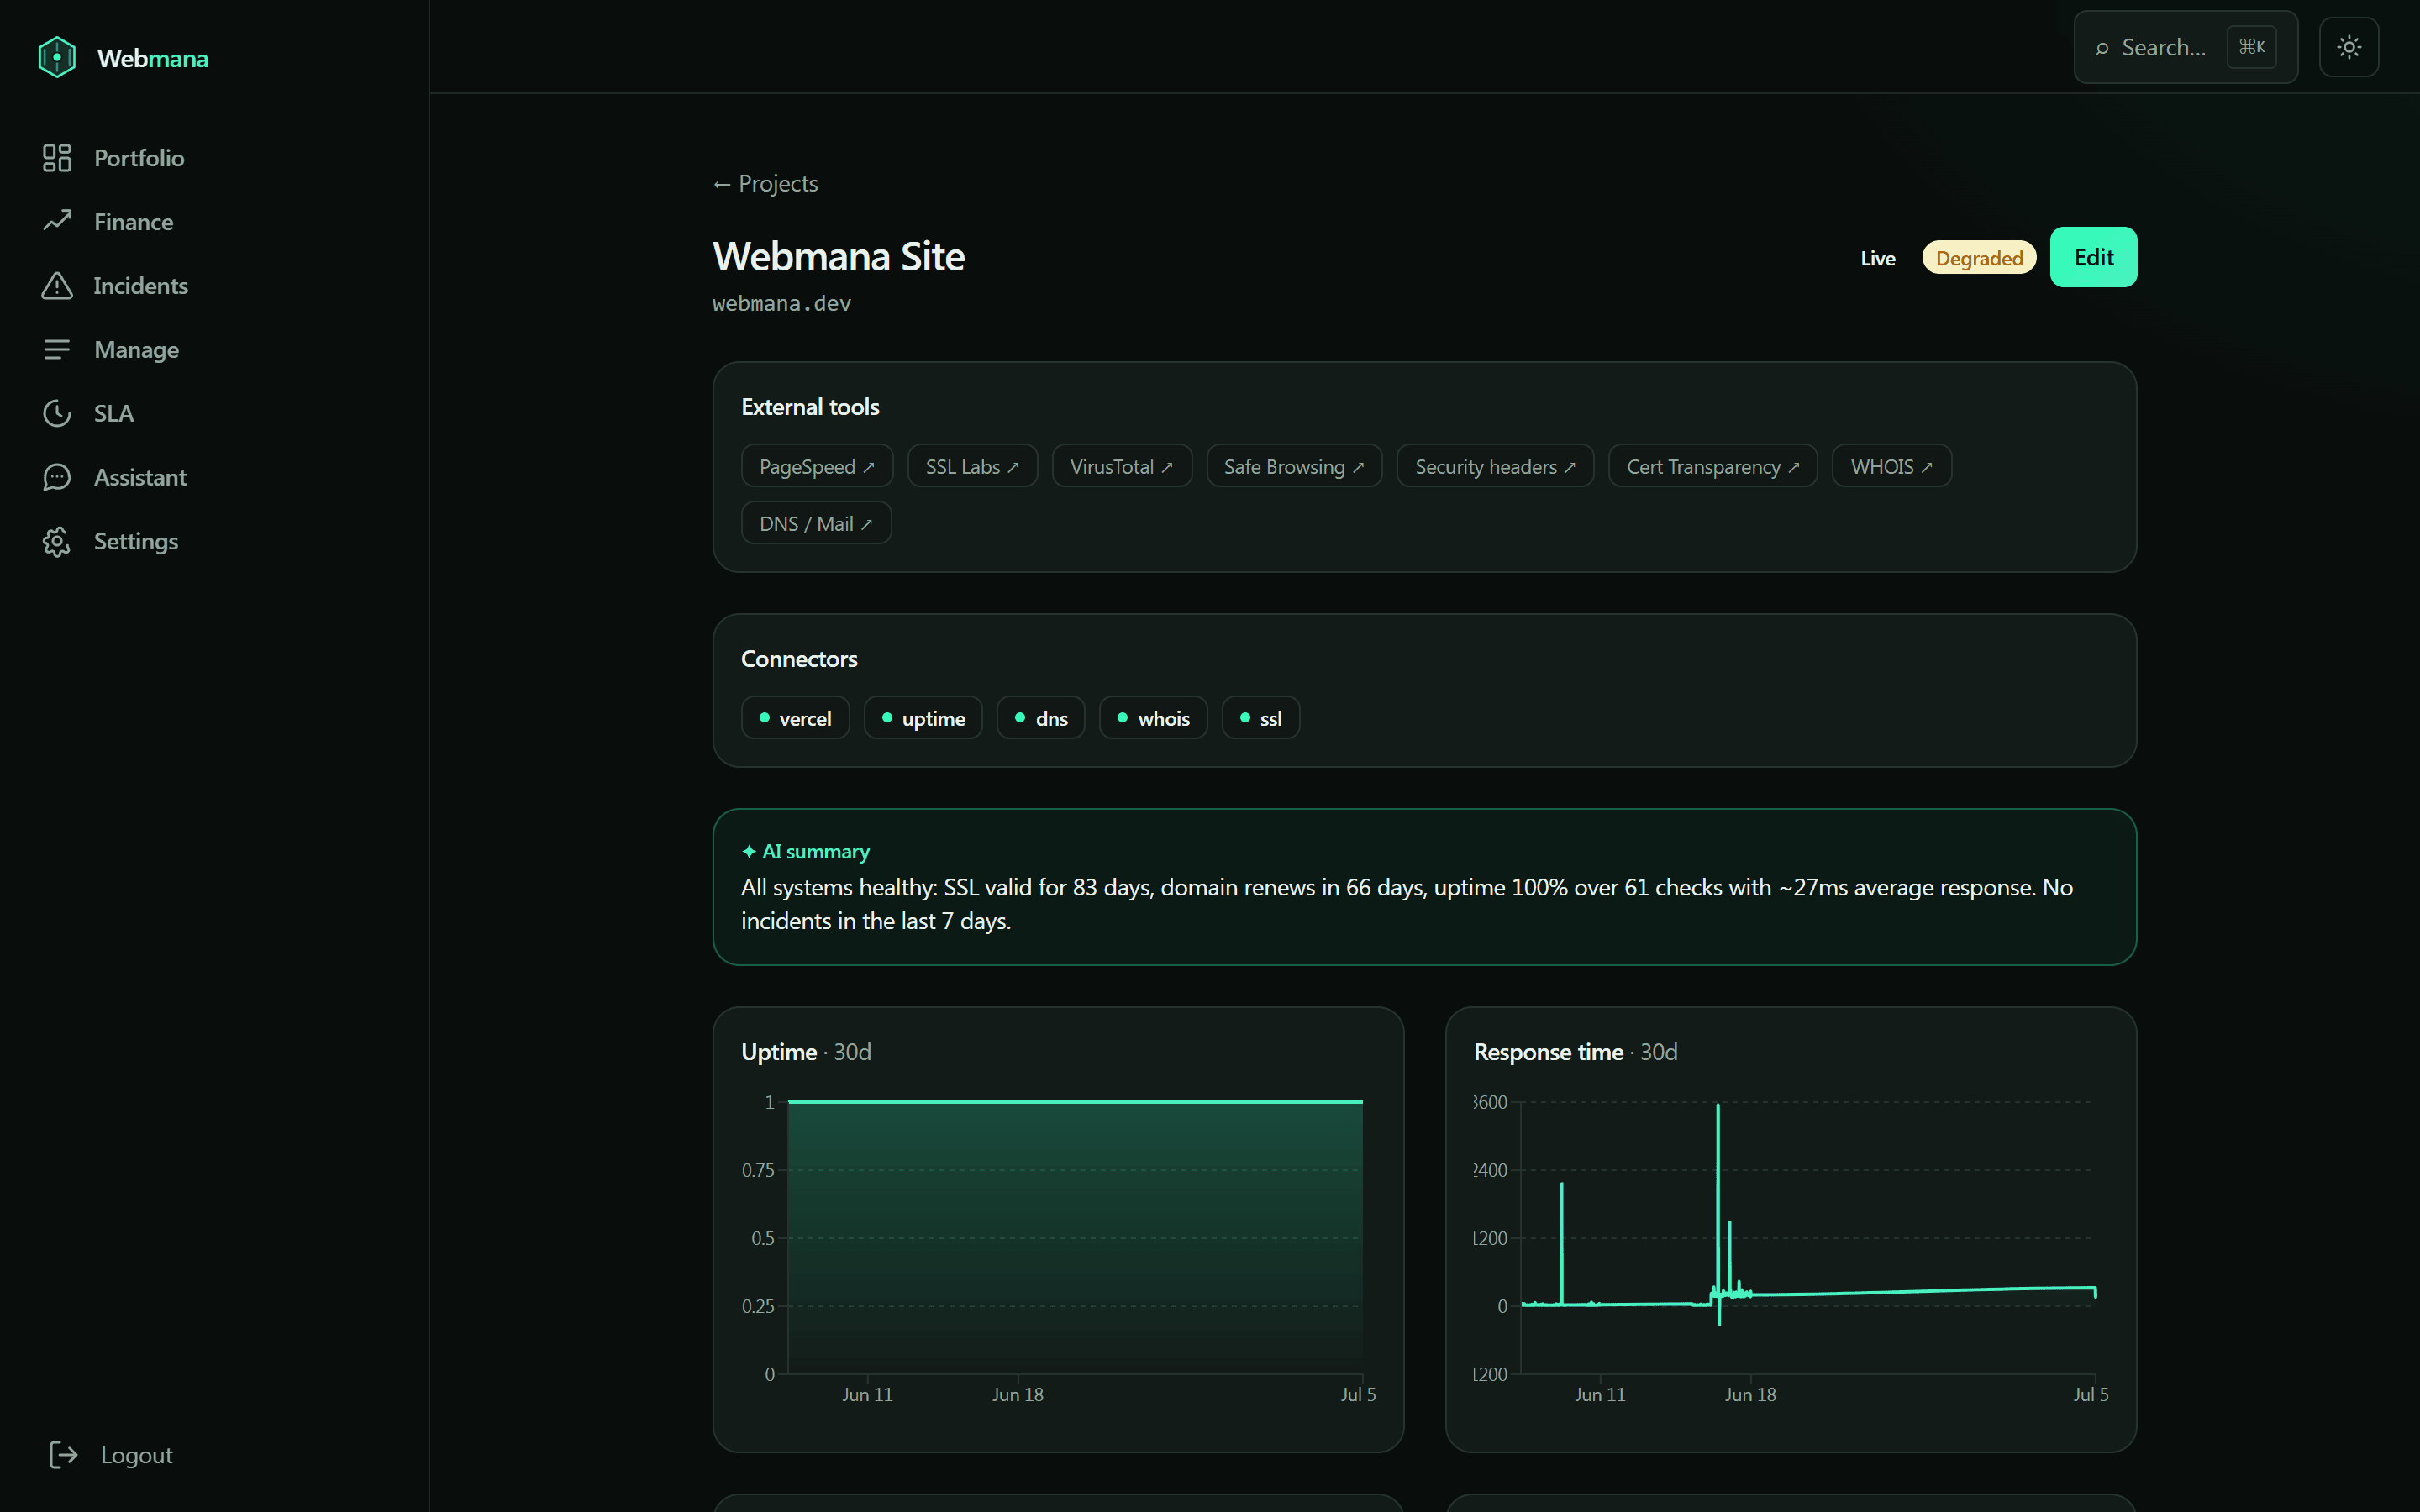This screenshot has height=1512, width=2420.
Task: Select the ssl connector chip
Action: point(1260,718)
